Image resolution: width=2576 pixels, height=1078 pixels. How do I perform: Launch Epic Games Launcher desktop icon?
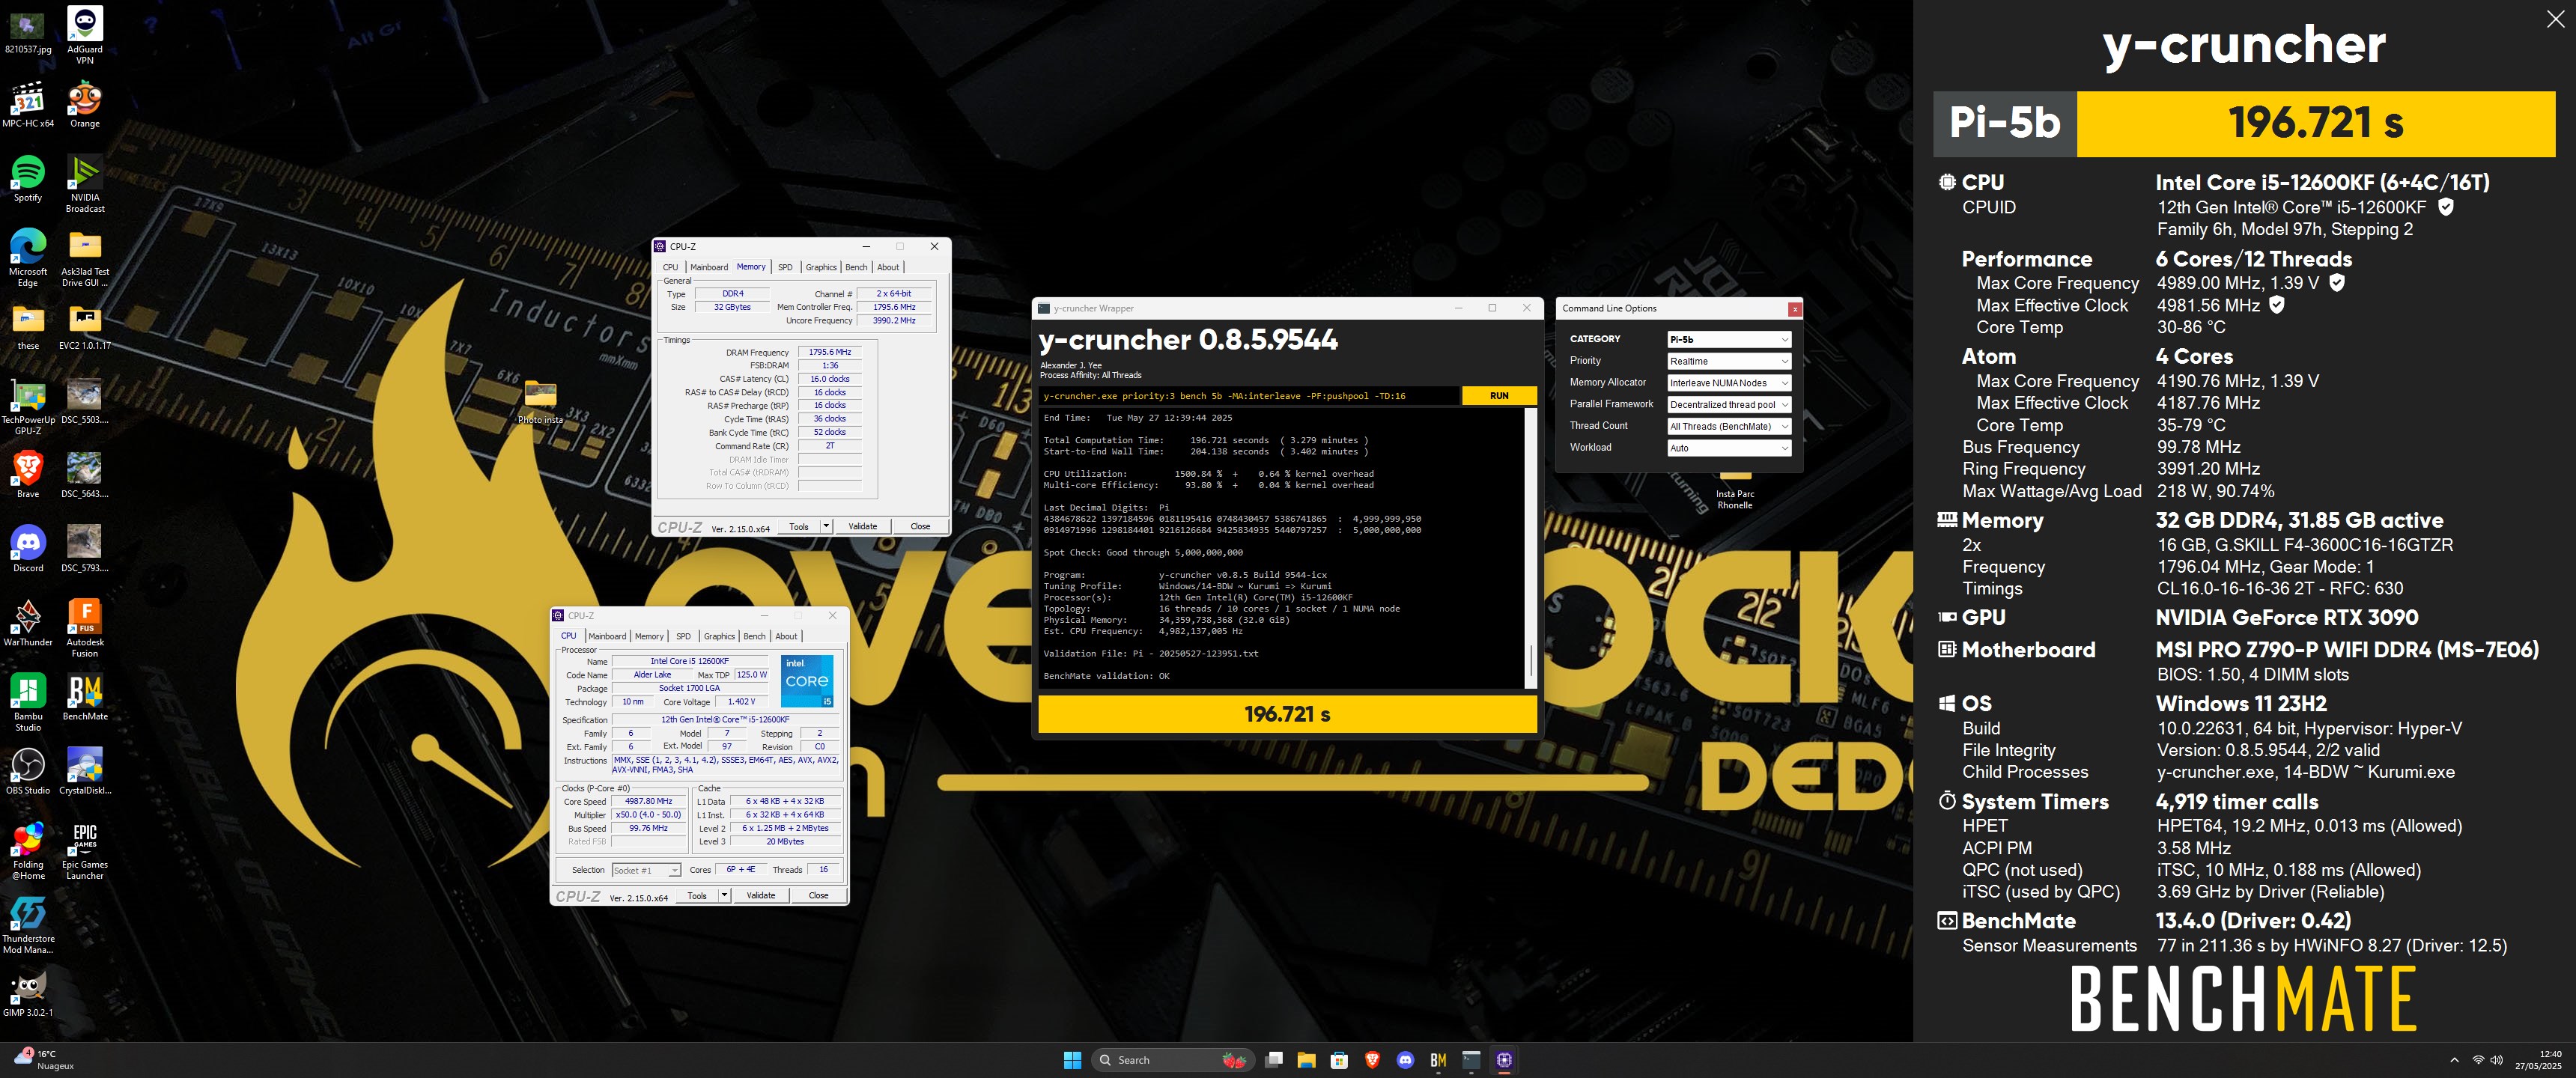(85, 850)
